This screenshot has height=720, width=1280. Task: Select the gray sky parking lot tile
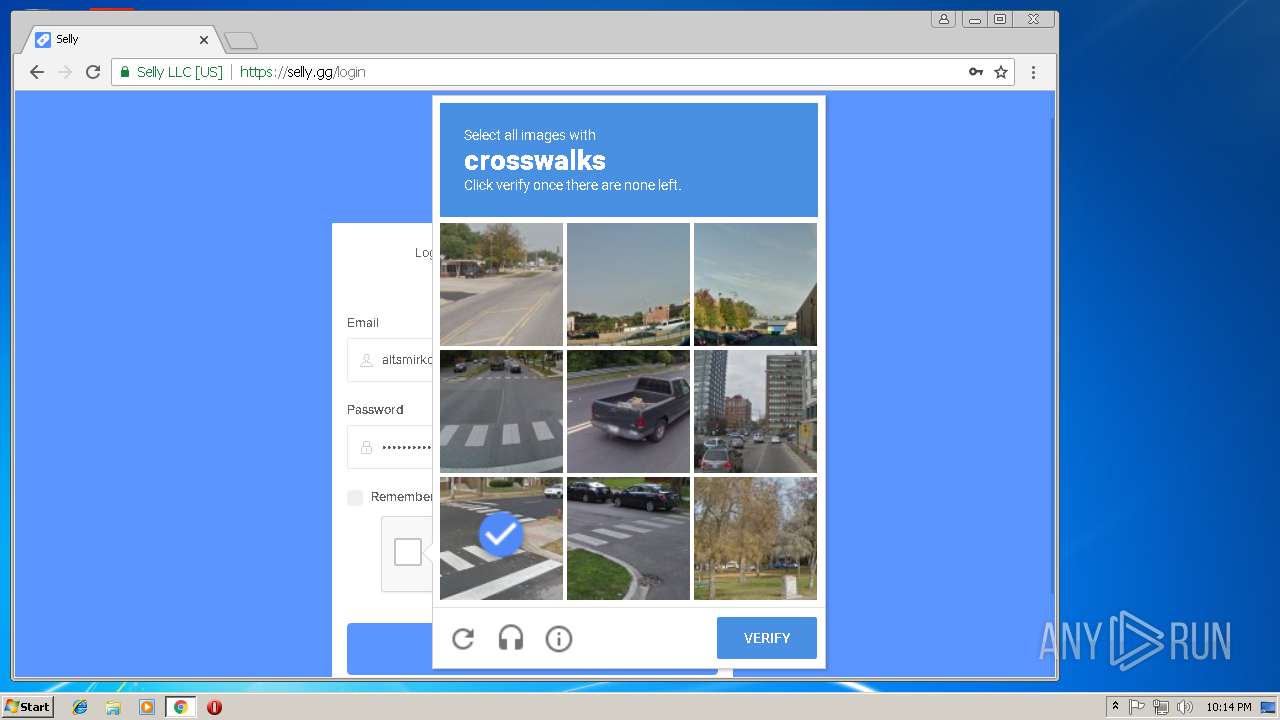click(x=628, y=284)
